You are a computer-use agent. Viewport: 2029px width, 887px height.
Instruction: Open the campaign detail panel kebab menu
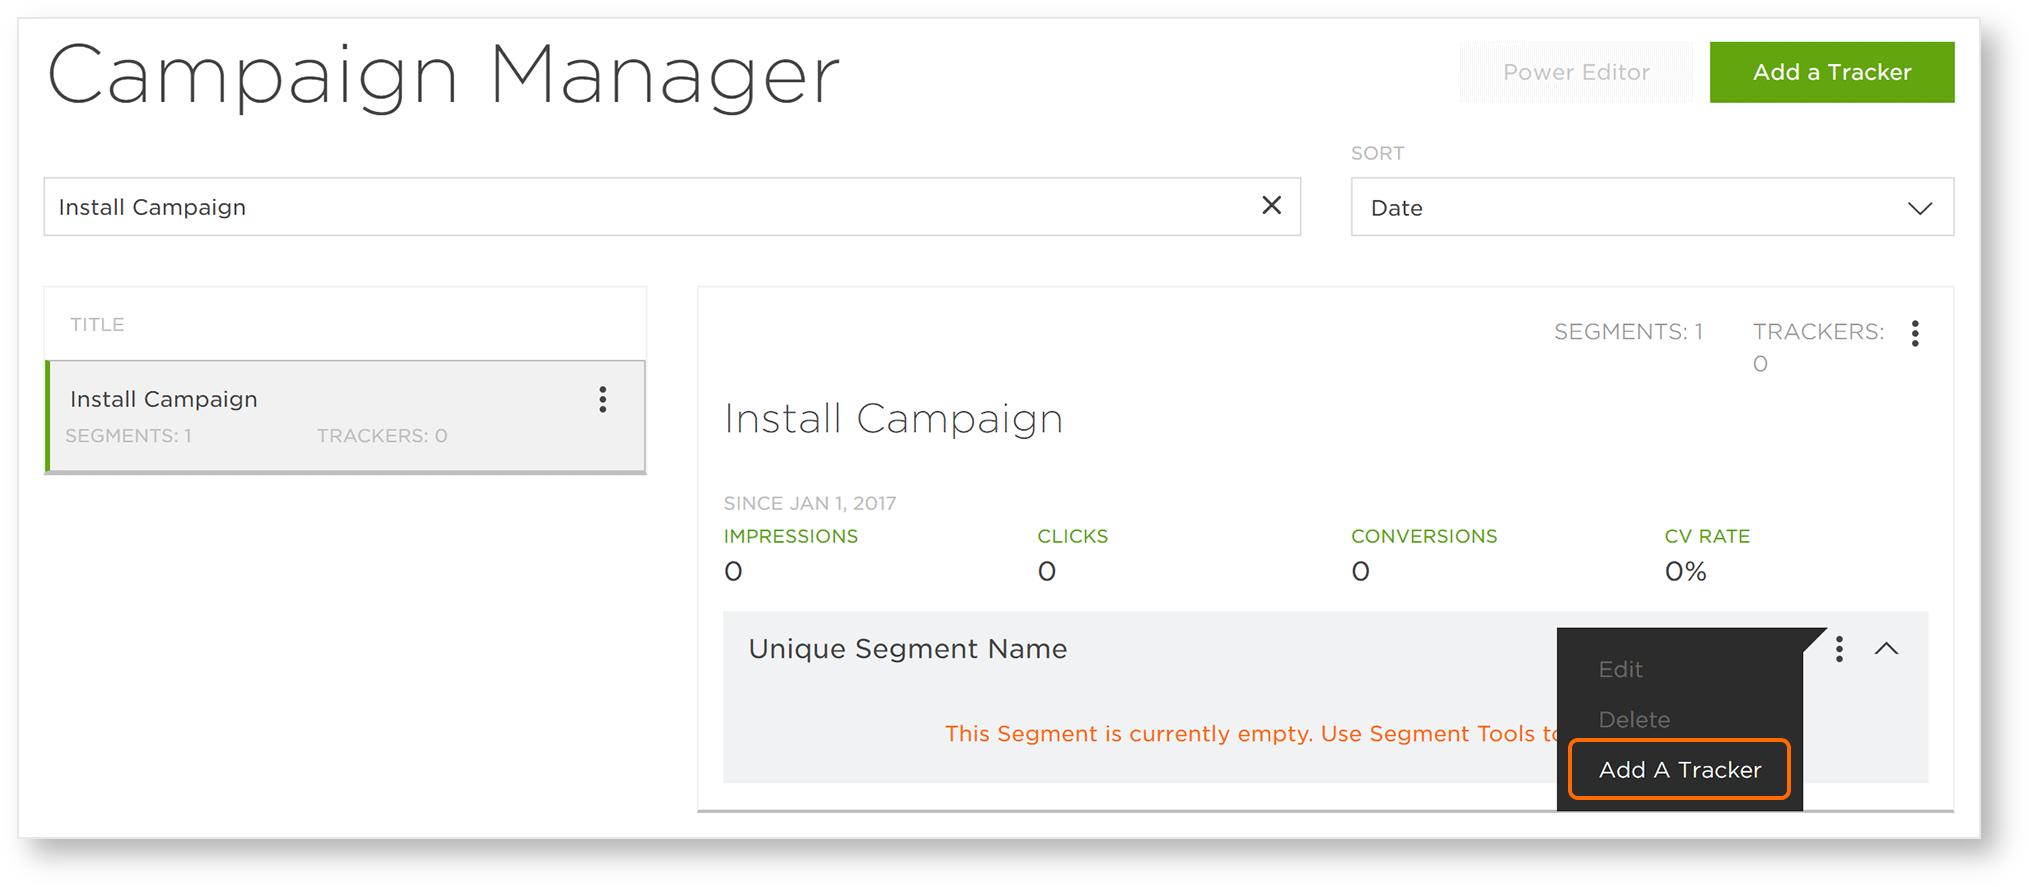click(x=1915, y=333)
